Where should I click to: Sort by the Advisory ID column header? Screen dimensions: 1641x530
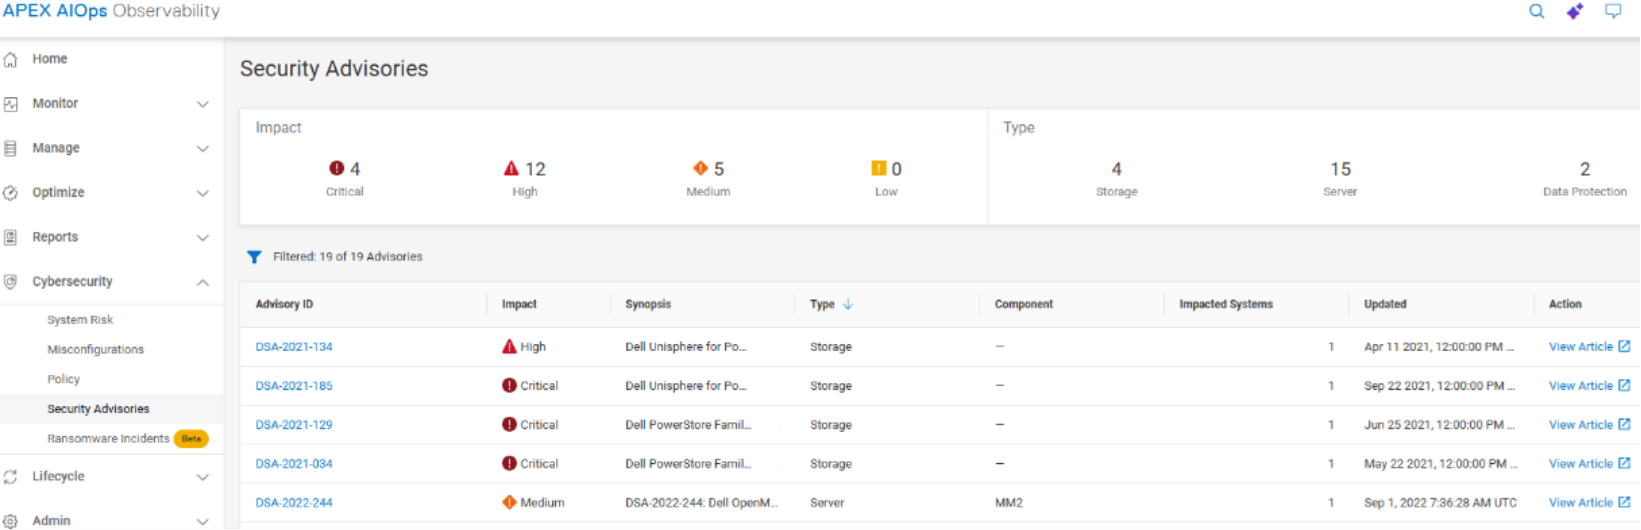pyautogui.click(x=284, y=304)
